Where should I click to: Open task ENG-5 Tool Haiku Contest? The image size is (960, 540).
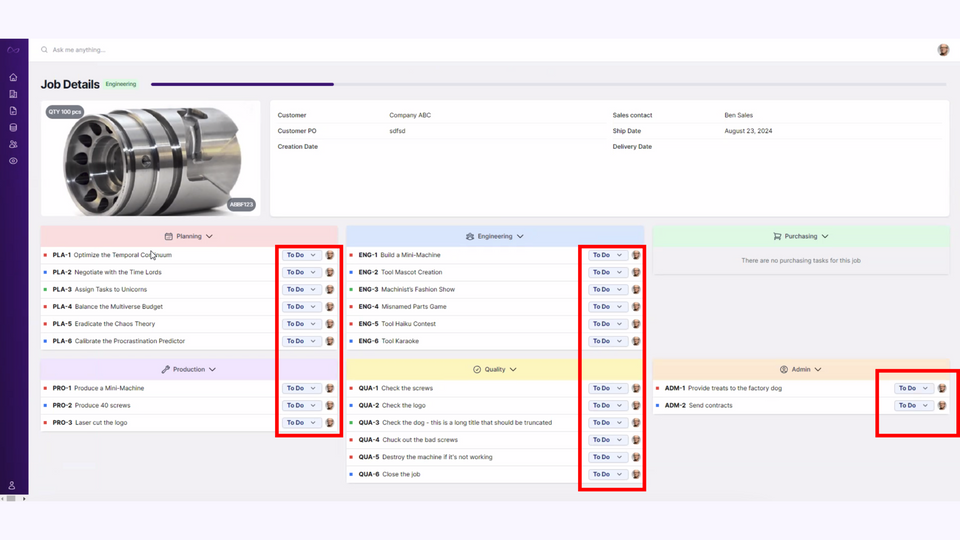(x=397, y=324)
